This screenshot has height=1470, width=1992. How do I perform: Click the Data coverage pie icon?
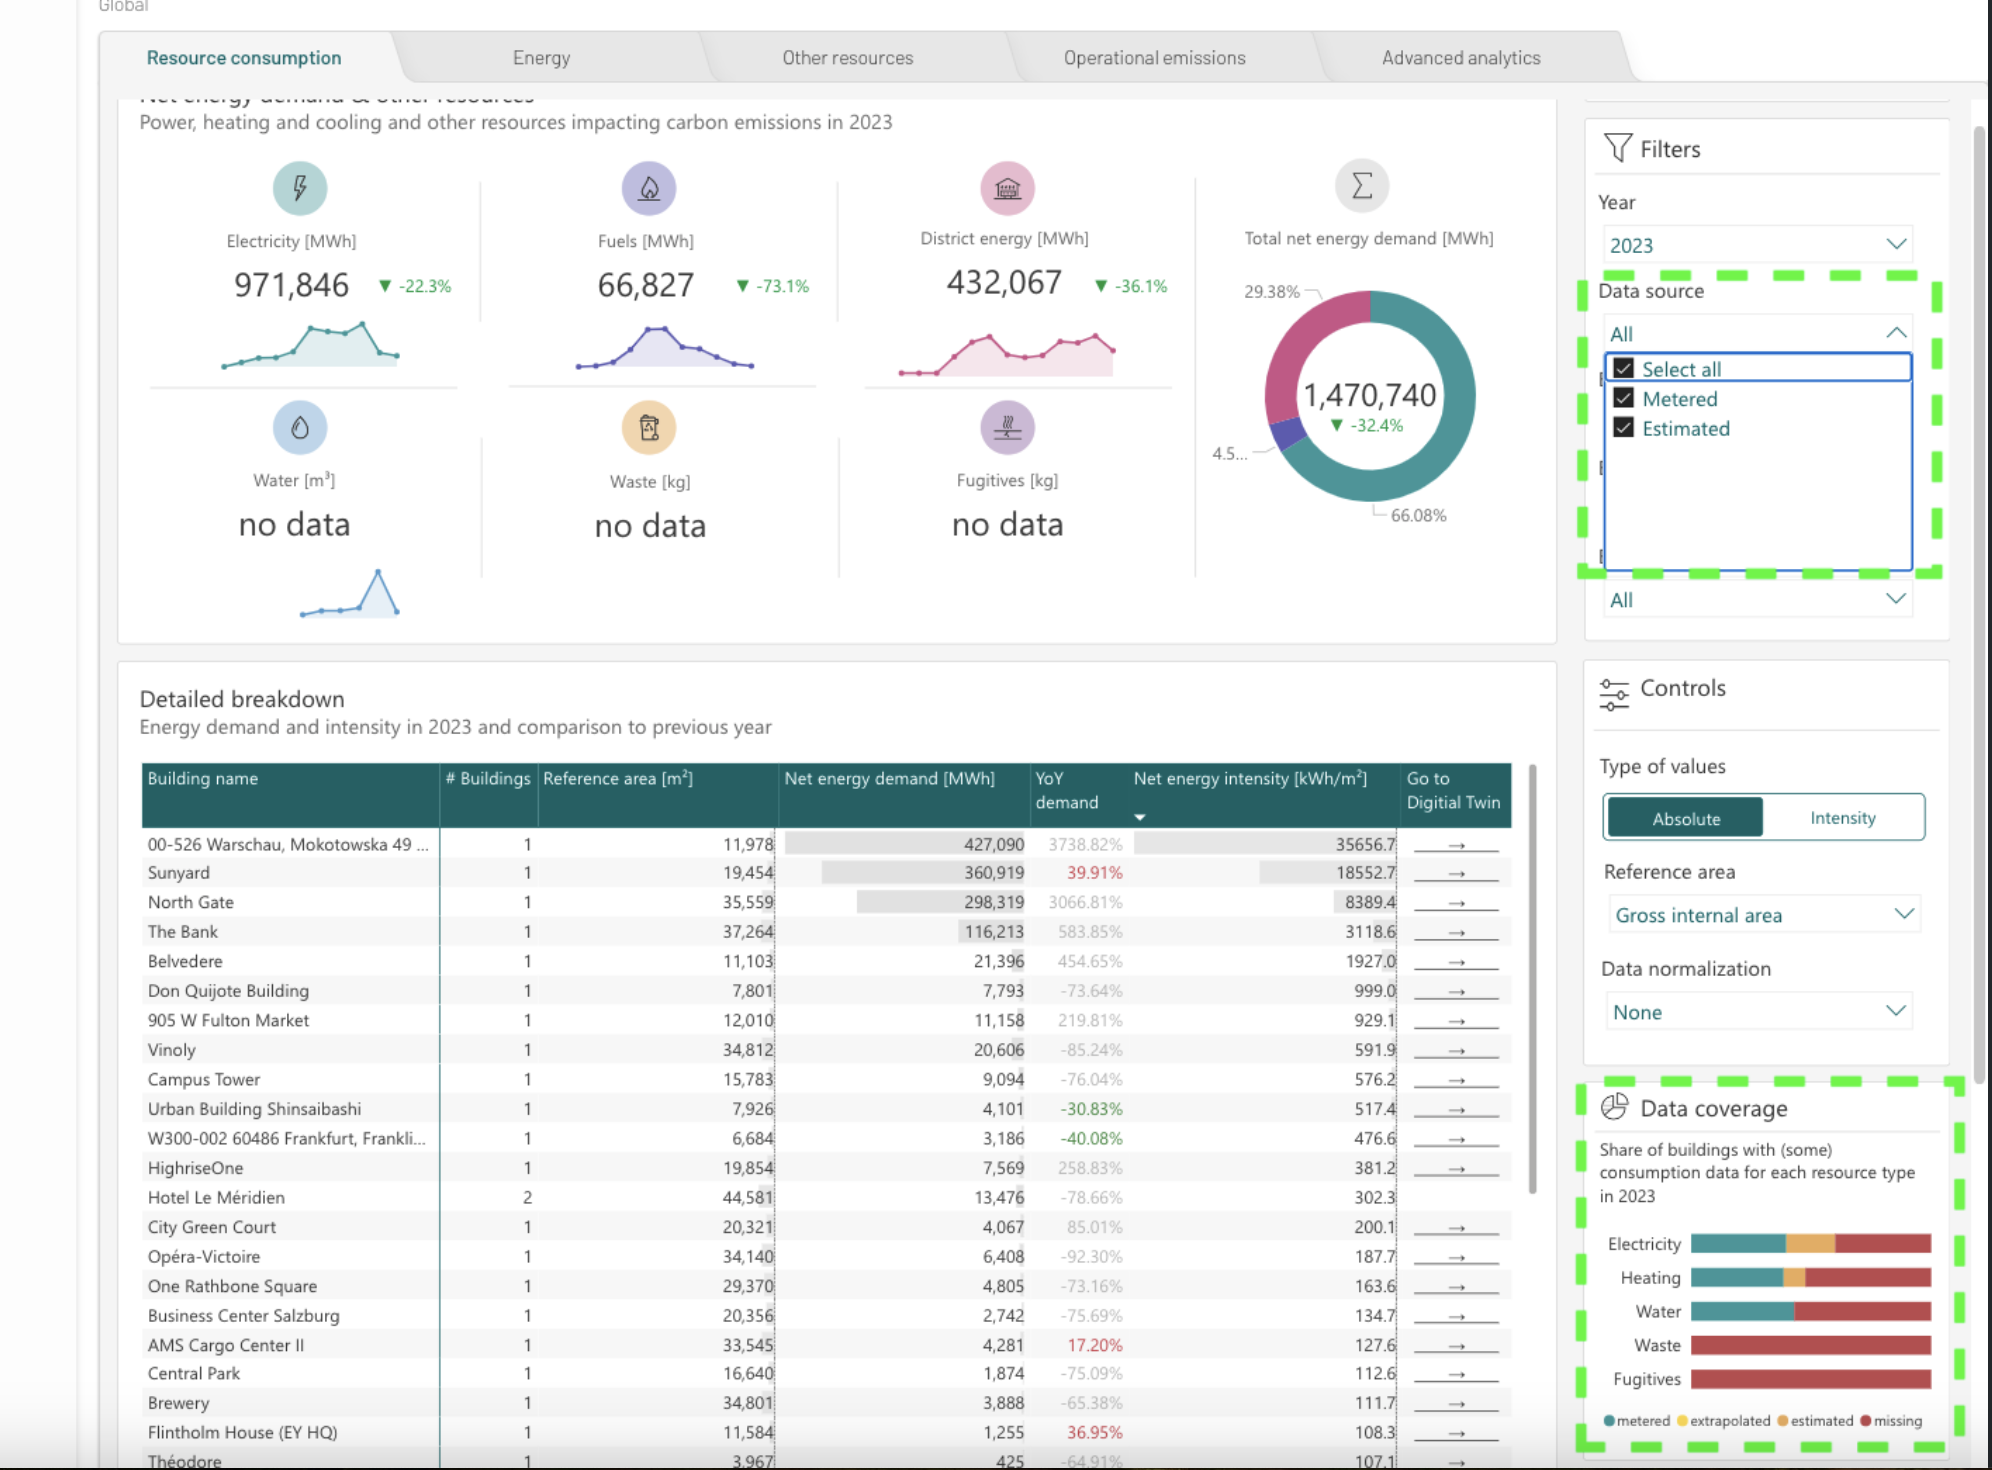pos(1614,1107)
